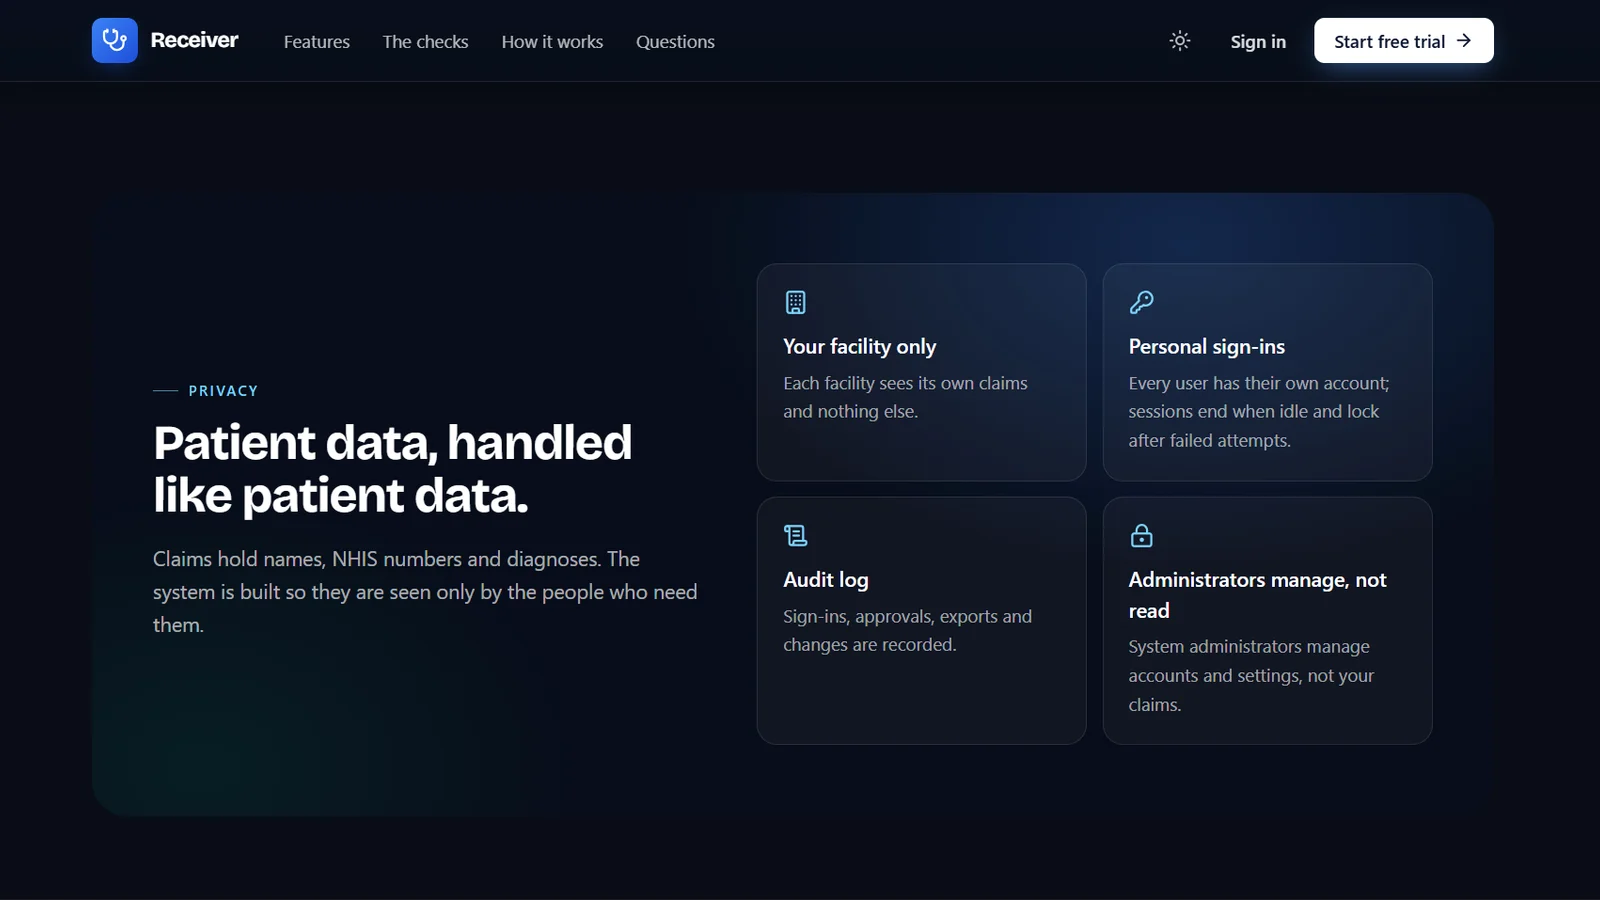This screenshot has width=1600, height=900.
Task: Click the Receiver stethoscope logo icon
Action: tap(115, 40)
